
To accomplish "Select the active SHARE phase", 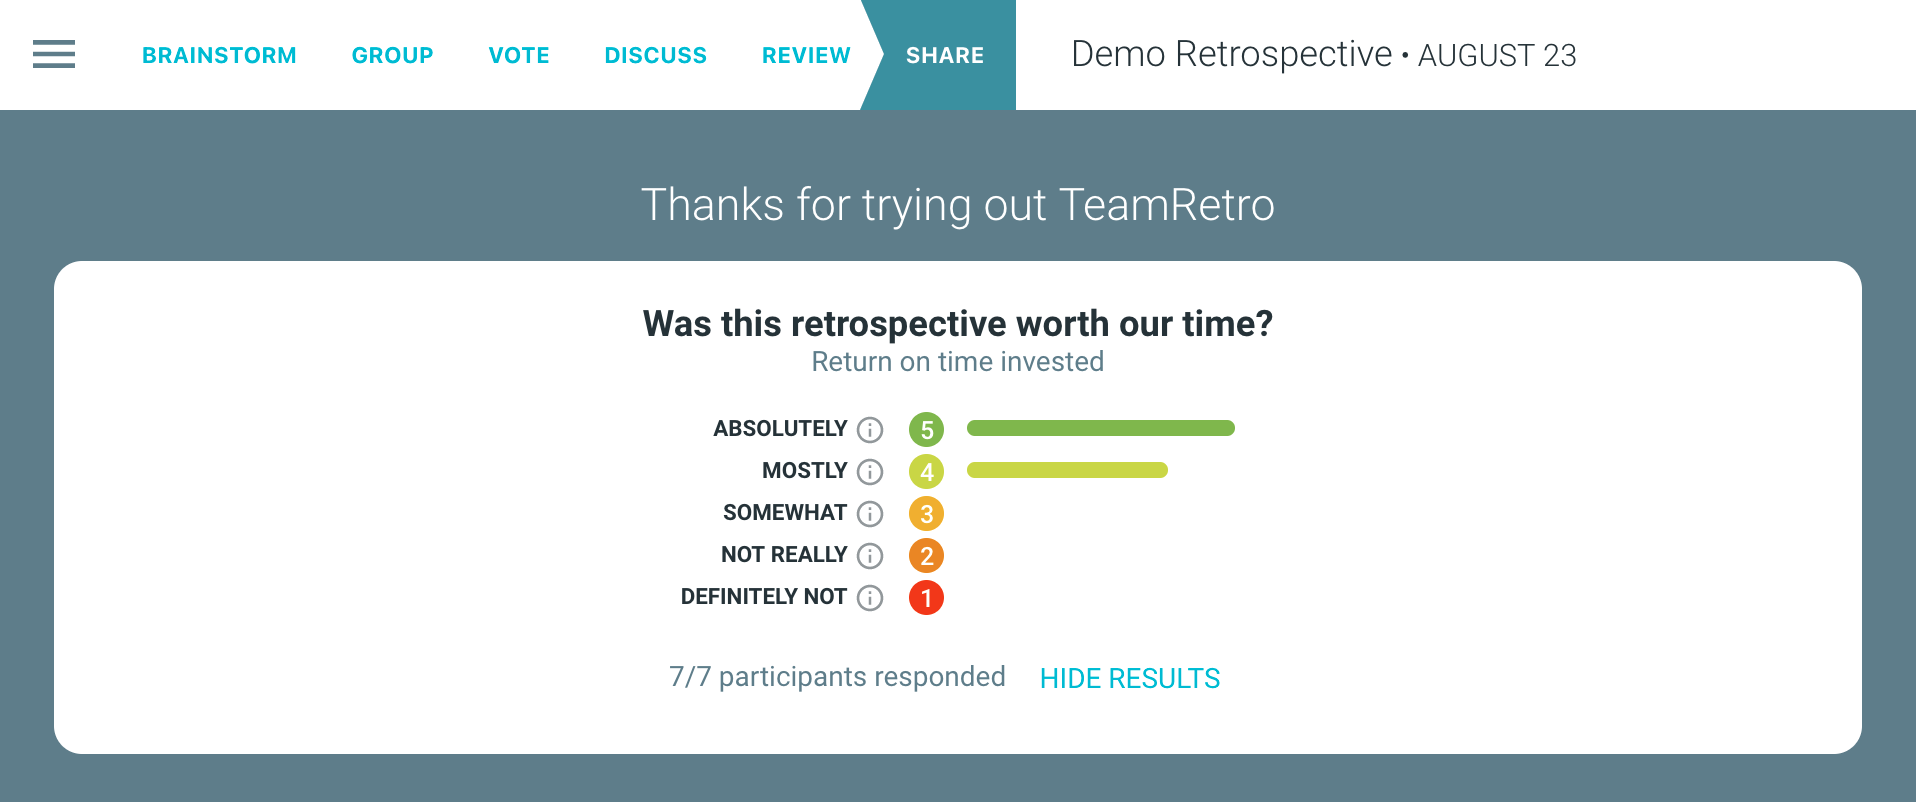I will [944, 55].
